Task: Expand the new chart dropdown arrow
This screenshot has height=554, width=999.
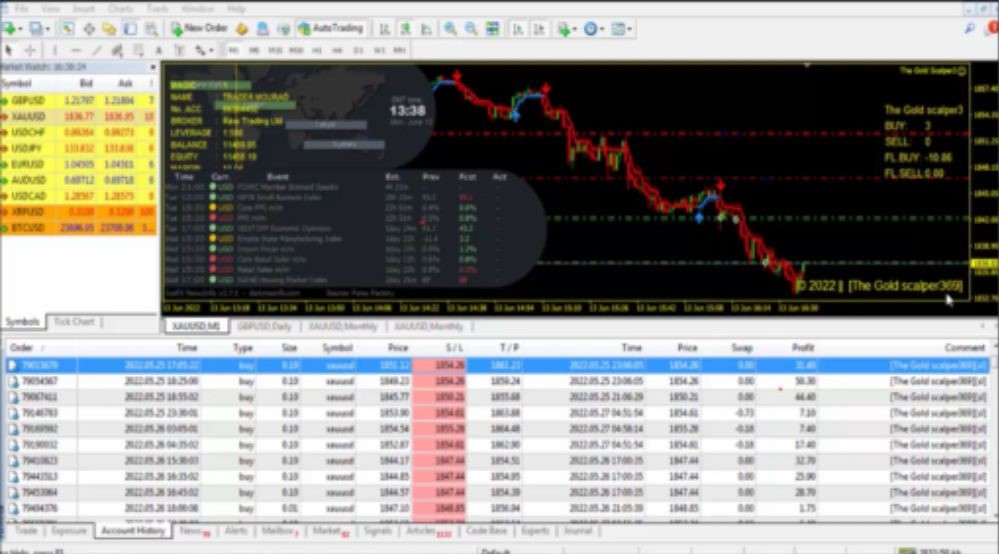Action: point(20,29)
